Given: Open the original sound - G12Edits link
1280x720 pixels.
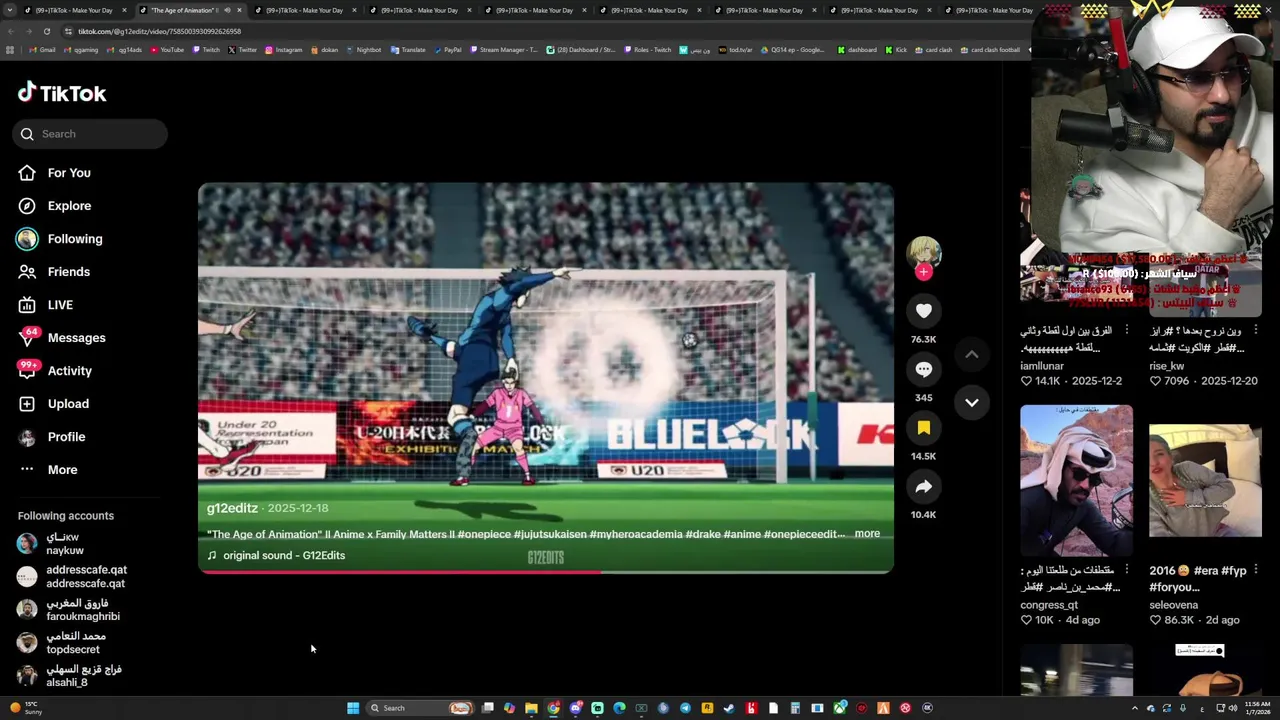Looking at the screenshot, I should pos(284,555).
